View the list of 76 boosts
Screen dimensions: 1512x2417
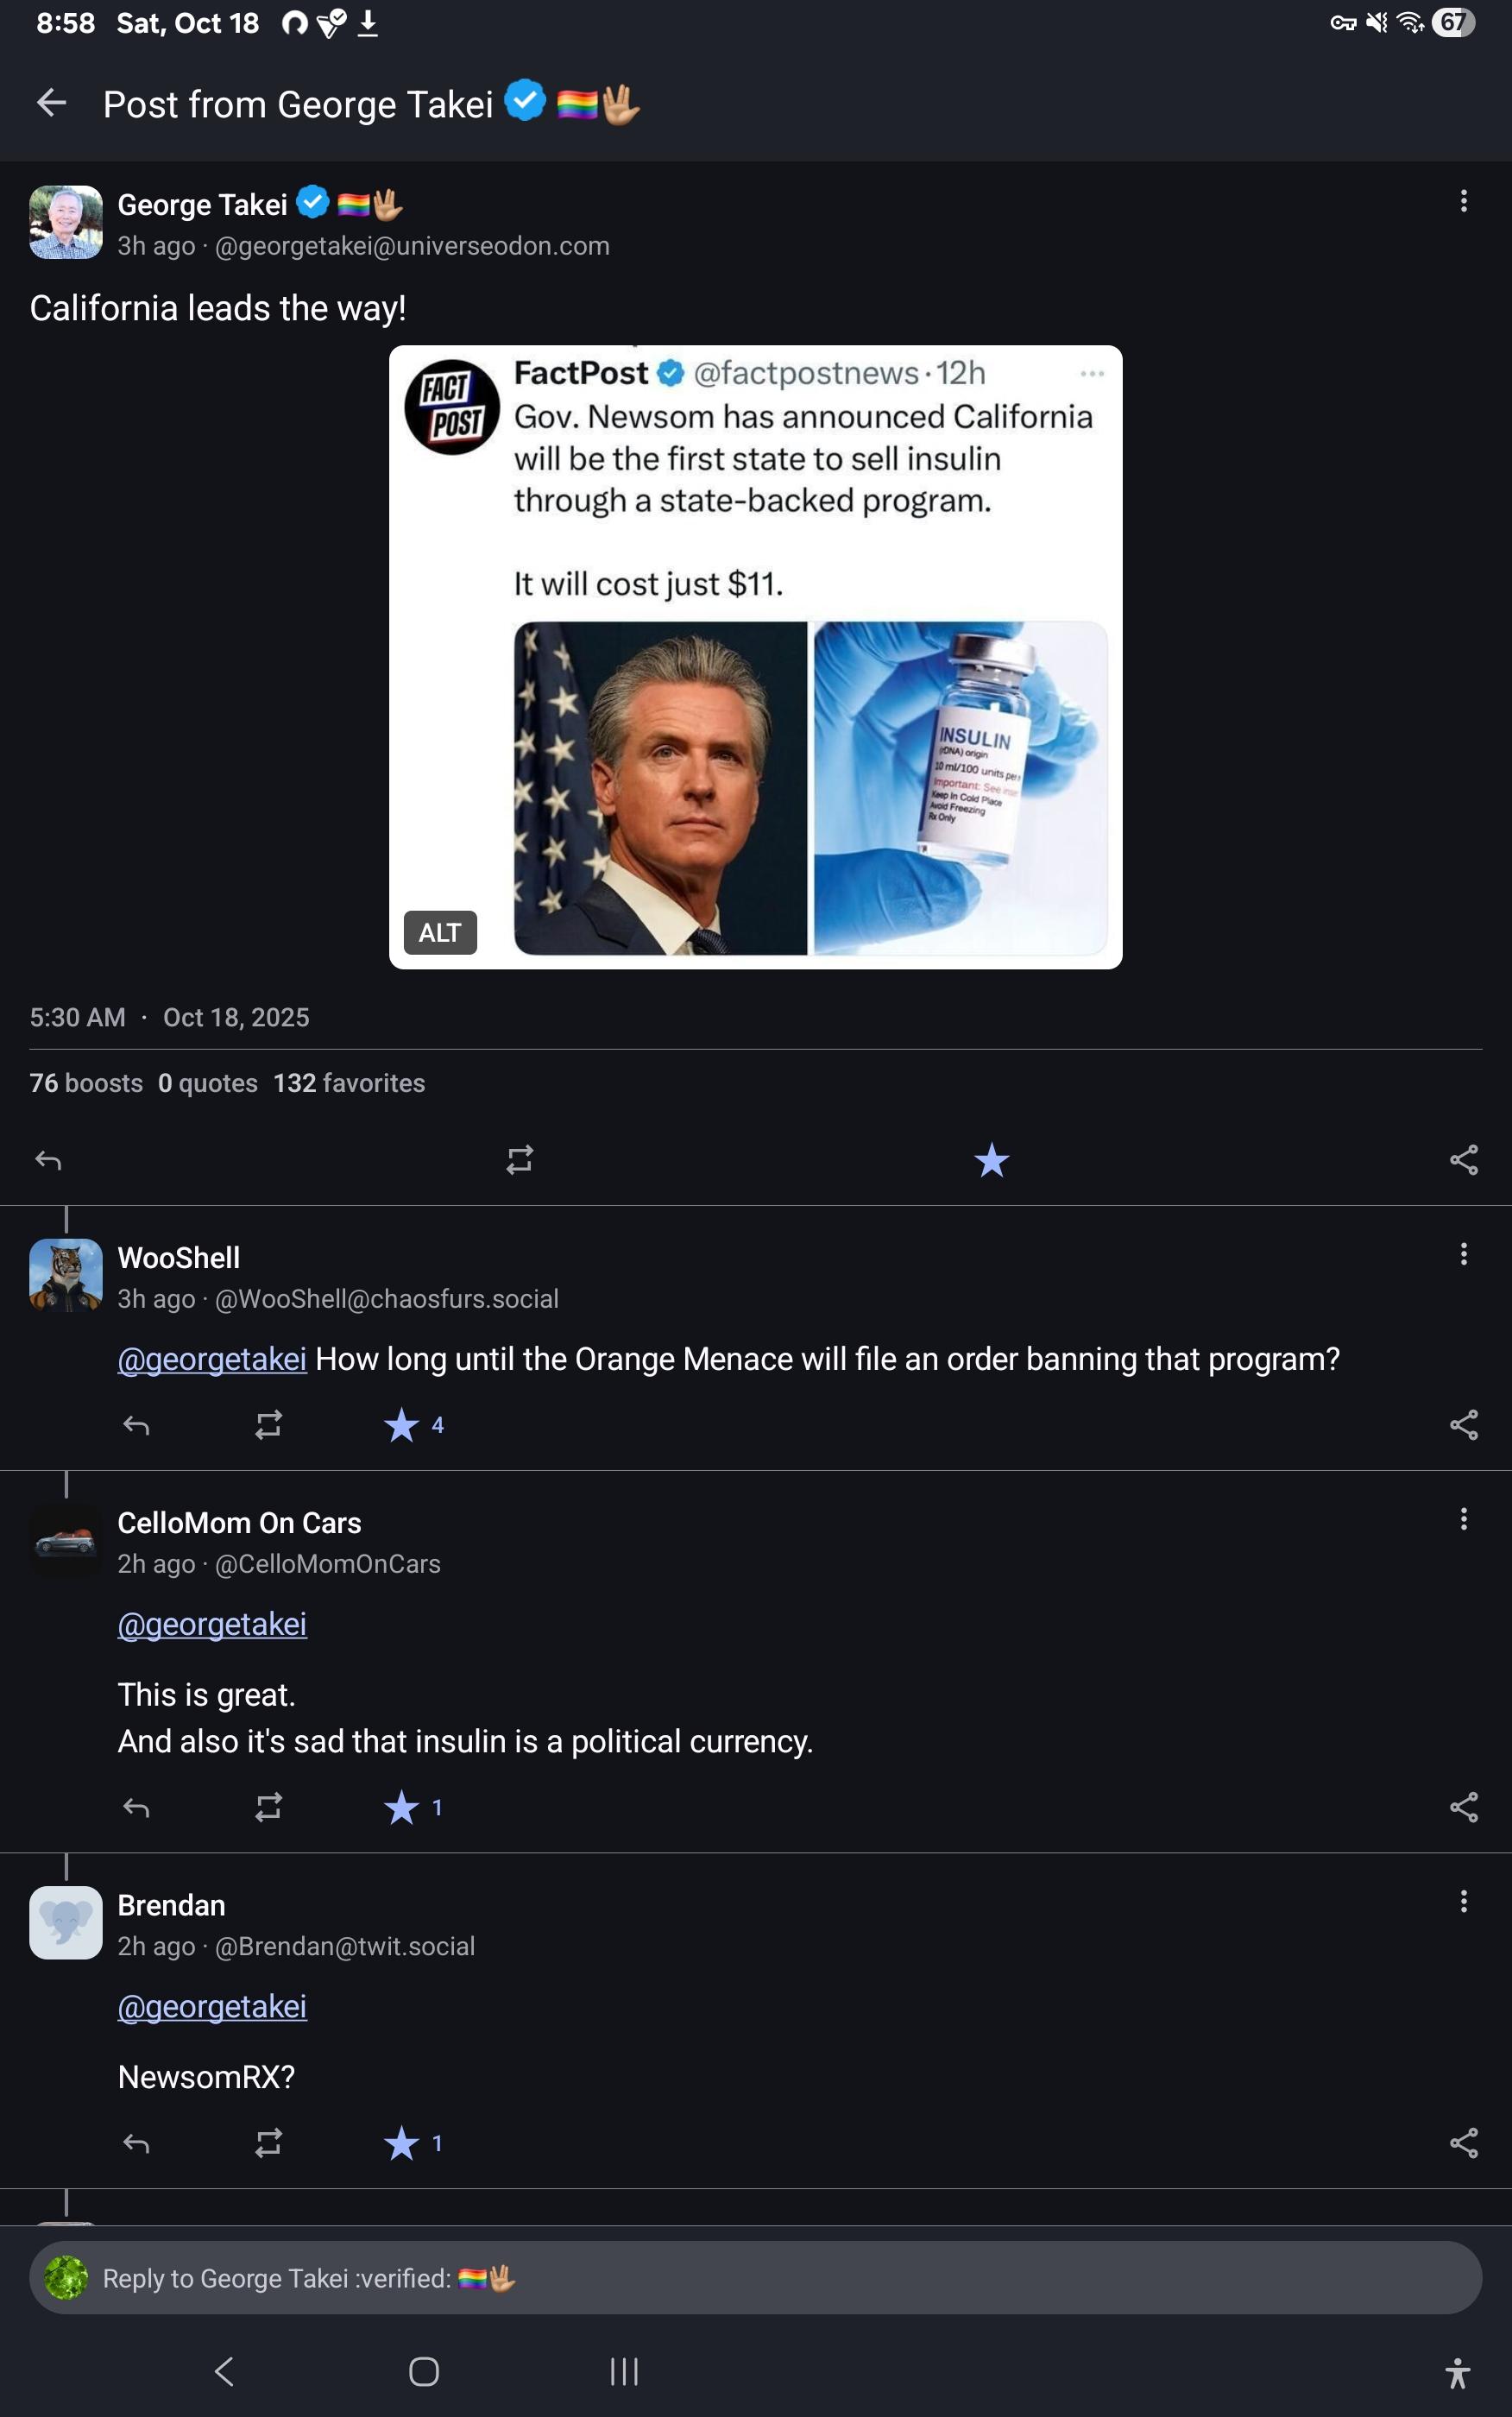[x=86, y=1083]
